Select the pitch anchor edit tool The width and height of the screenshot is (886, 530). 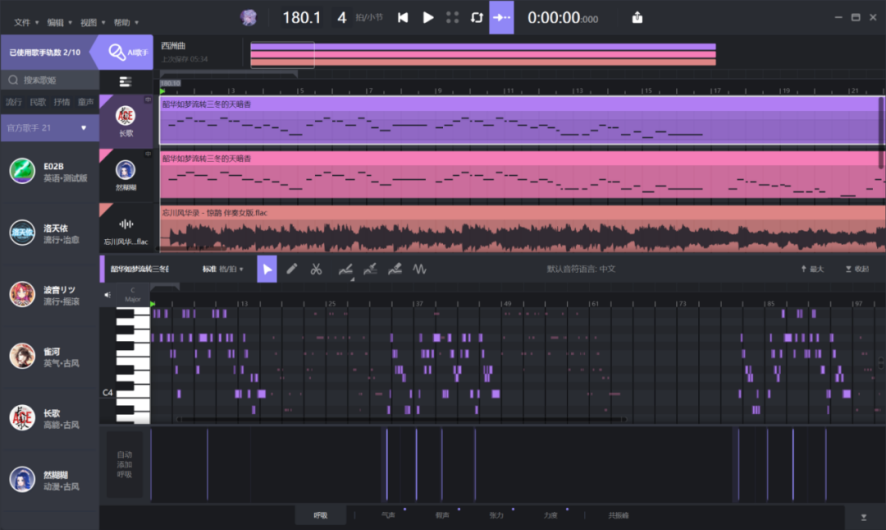(370, 269)
